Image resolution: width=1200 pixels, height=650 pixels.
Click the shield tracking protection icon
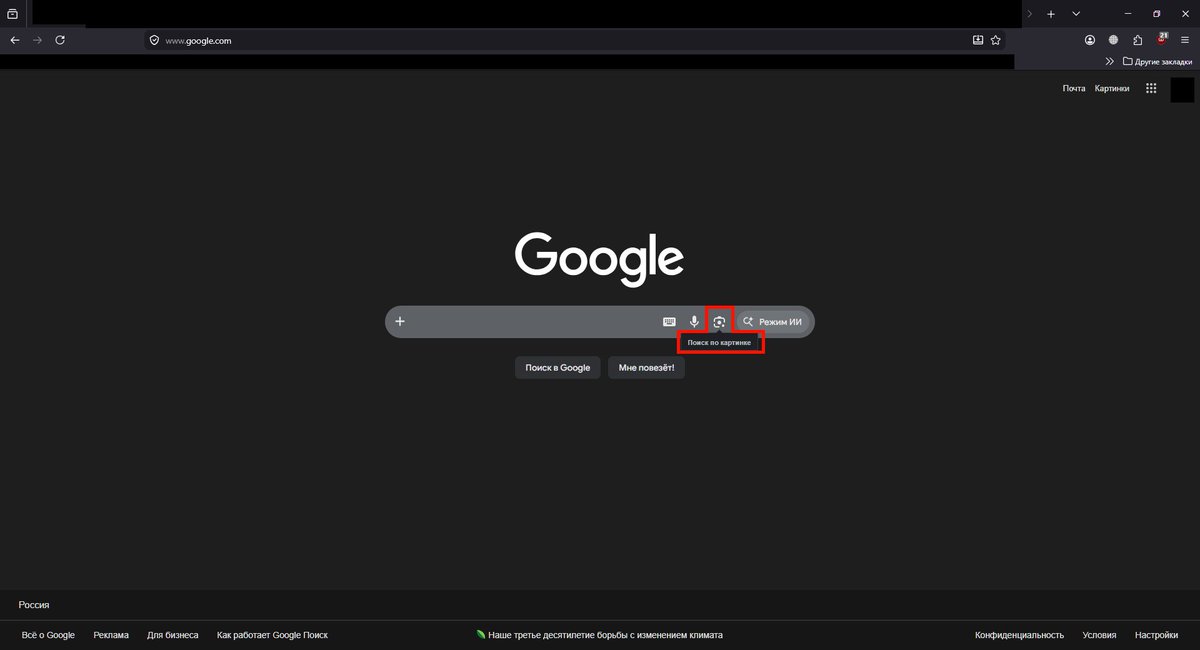[154, 41]
